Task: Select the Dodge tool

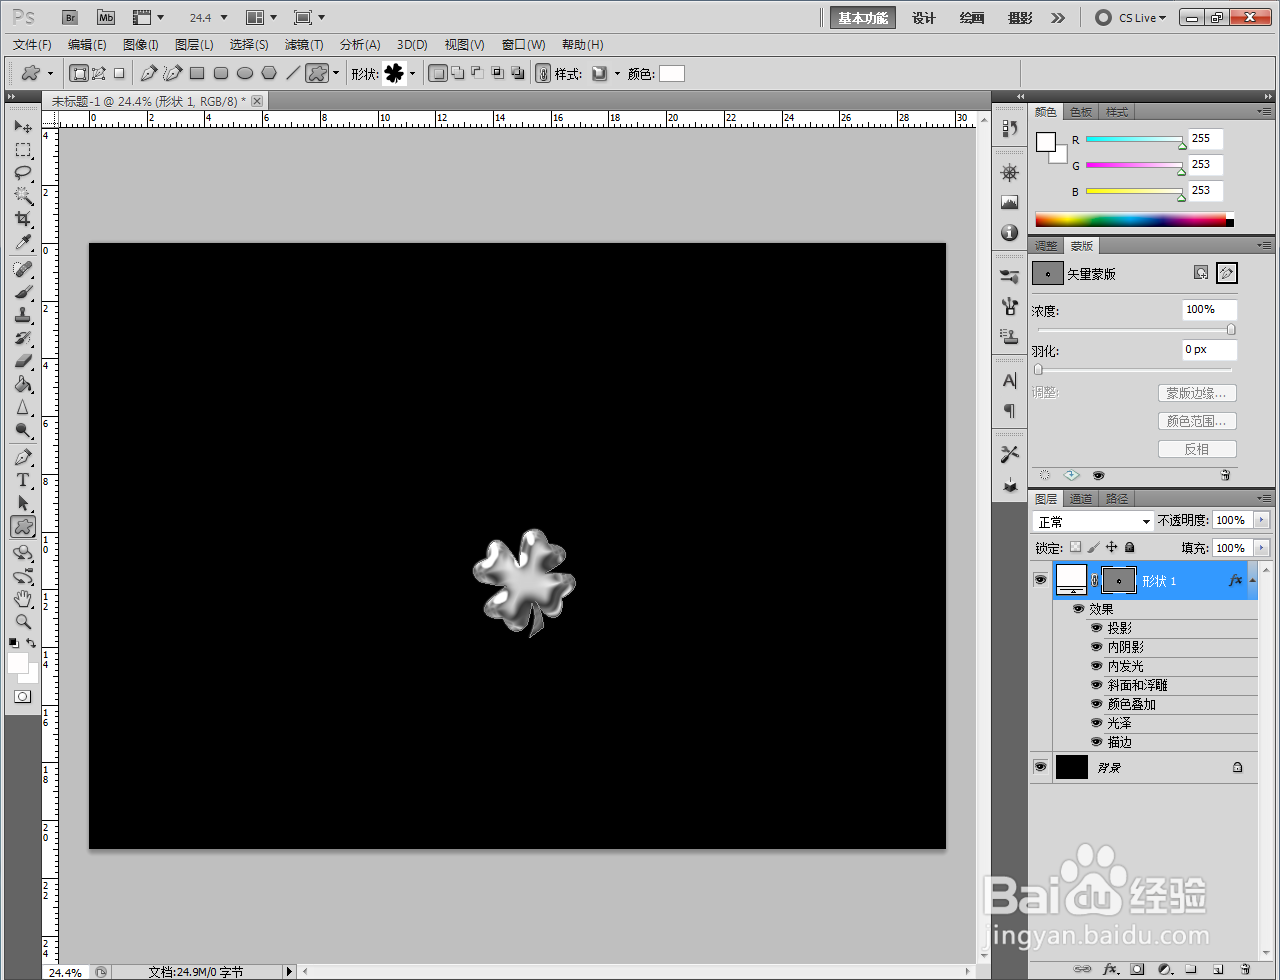Action: (23, 431)
